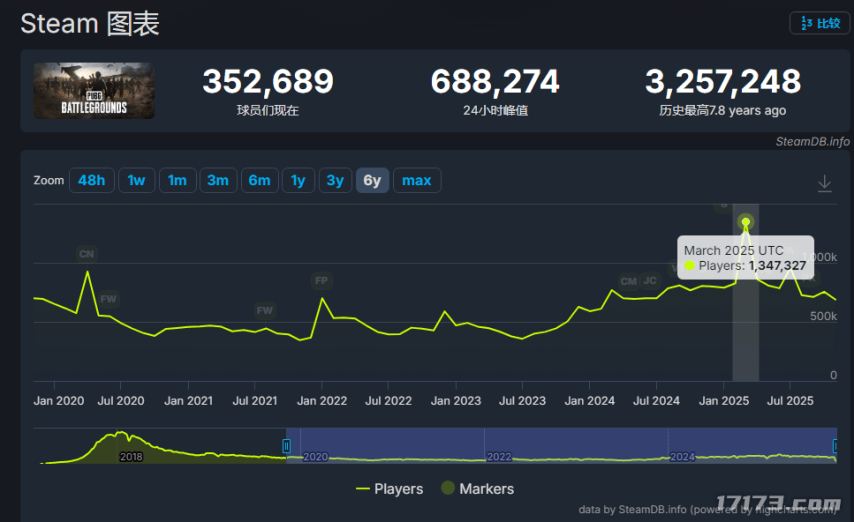Set zoom range to 1y

298,181
